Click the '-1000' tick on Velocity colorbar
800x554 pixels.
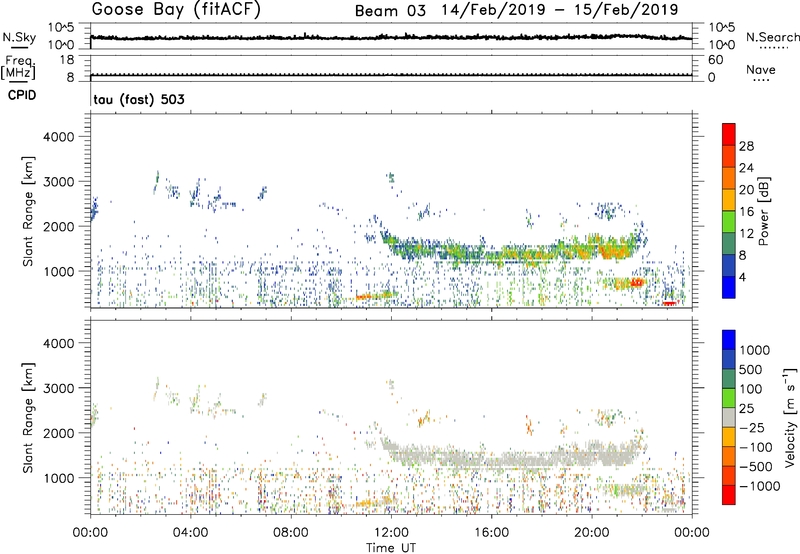760,486
